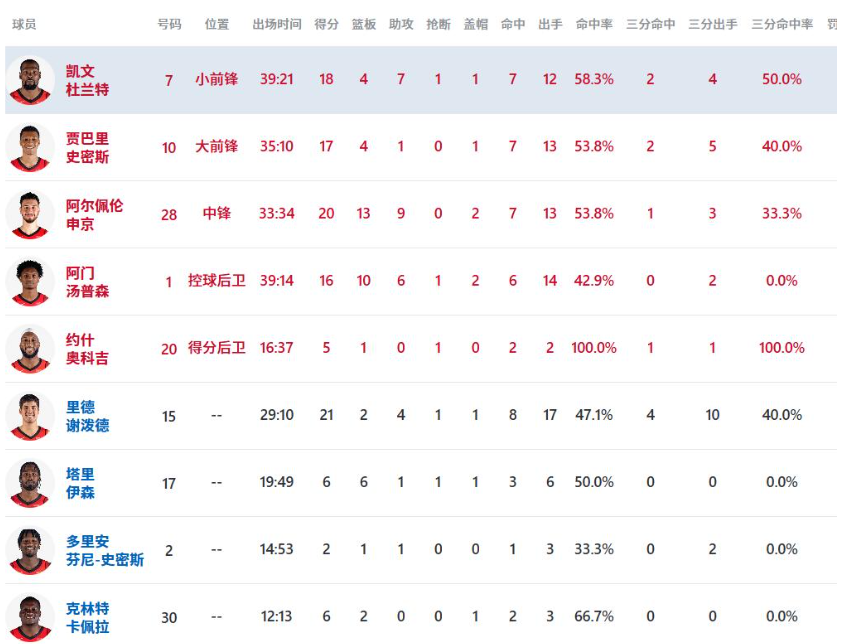This screenshot has width=853, height=644.
Task: Click Jabari Smith's (贾巴里 史密斯) headshot photo
Action: 30,147
